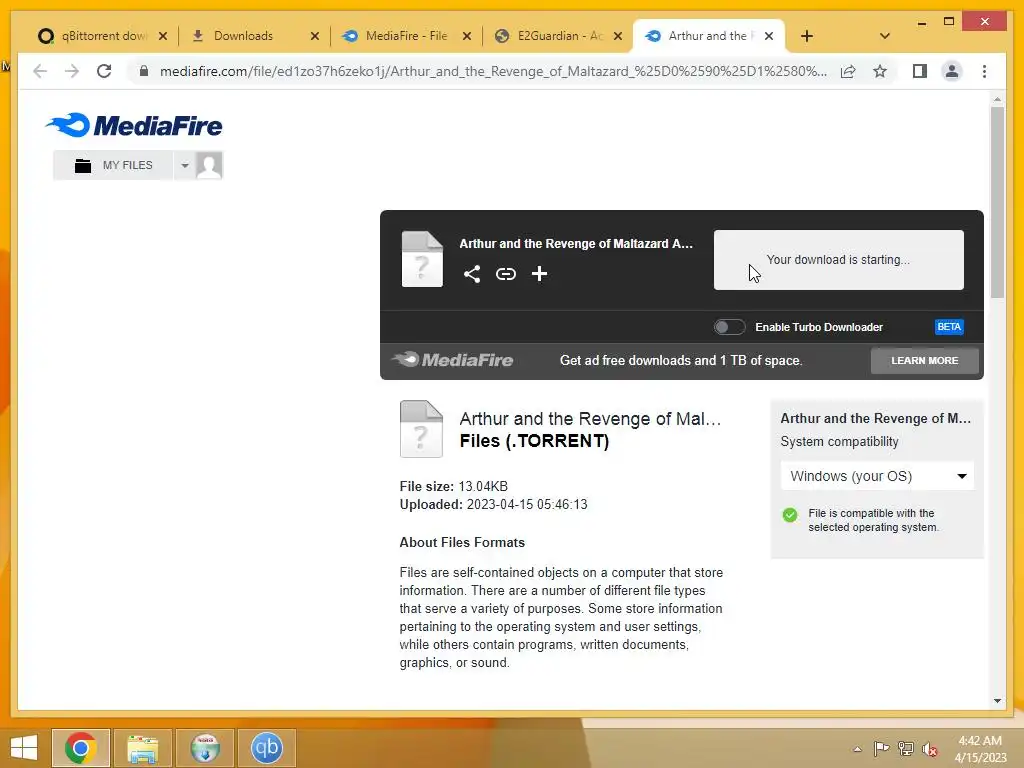The height and width of the screenshot is (768, 1024).
Task: Open the Chrome three-dot menu
Action: pyautogui.click(x=984, y=71)
